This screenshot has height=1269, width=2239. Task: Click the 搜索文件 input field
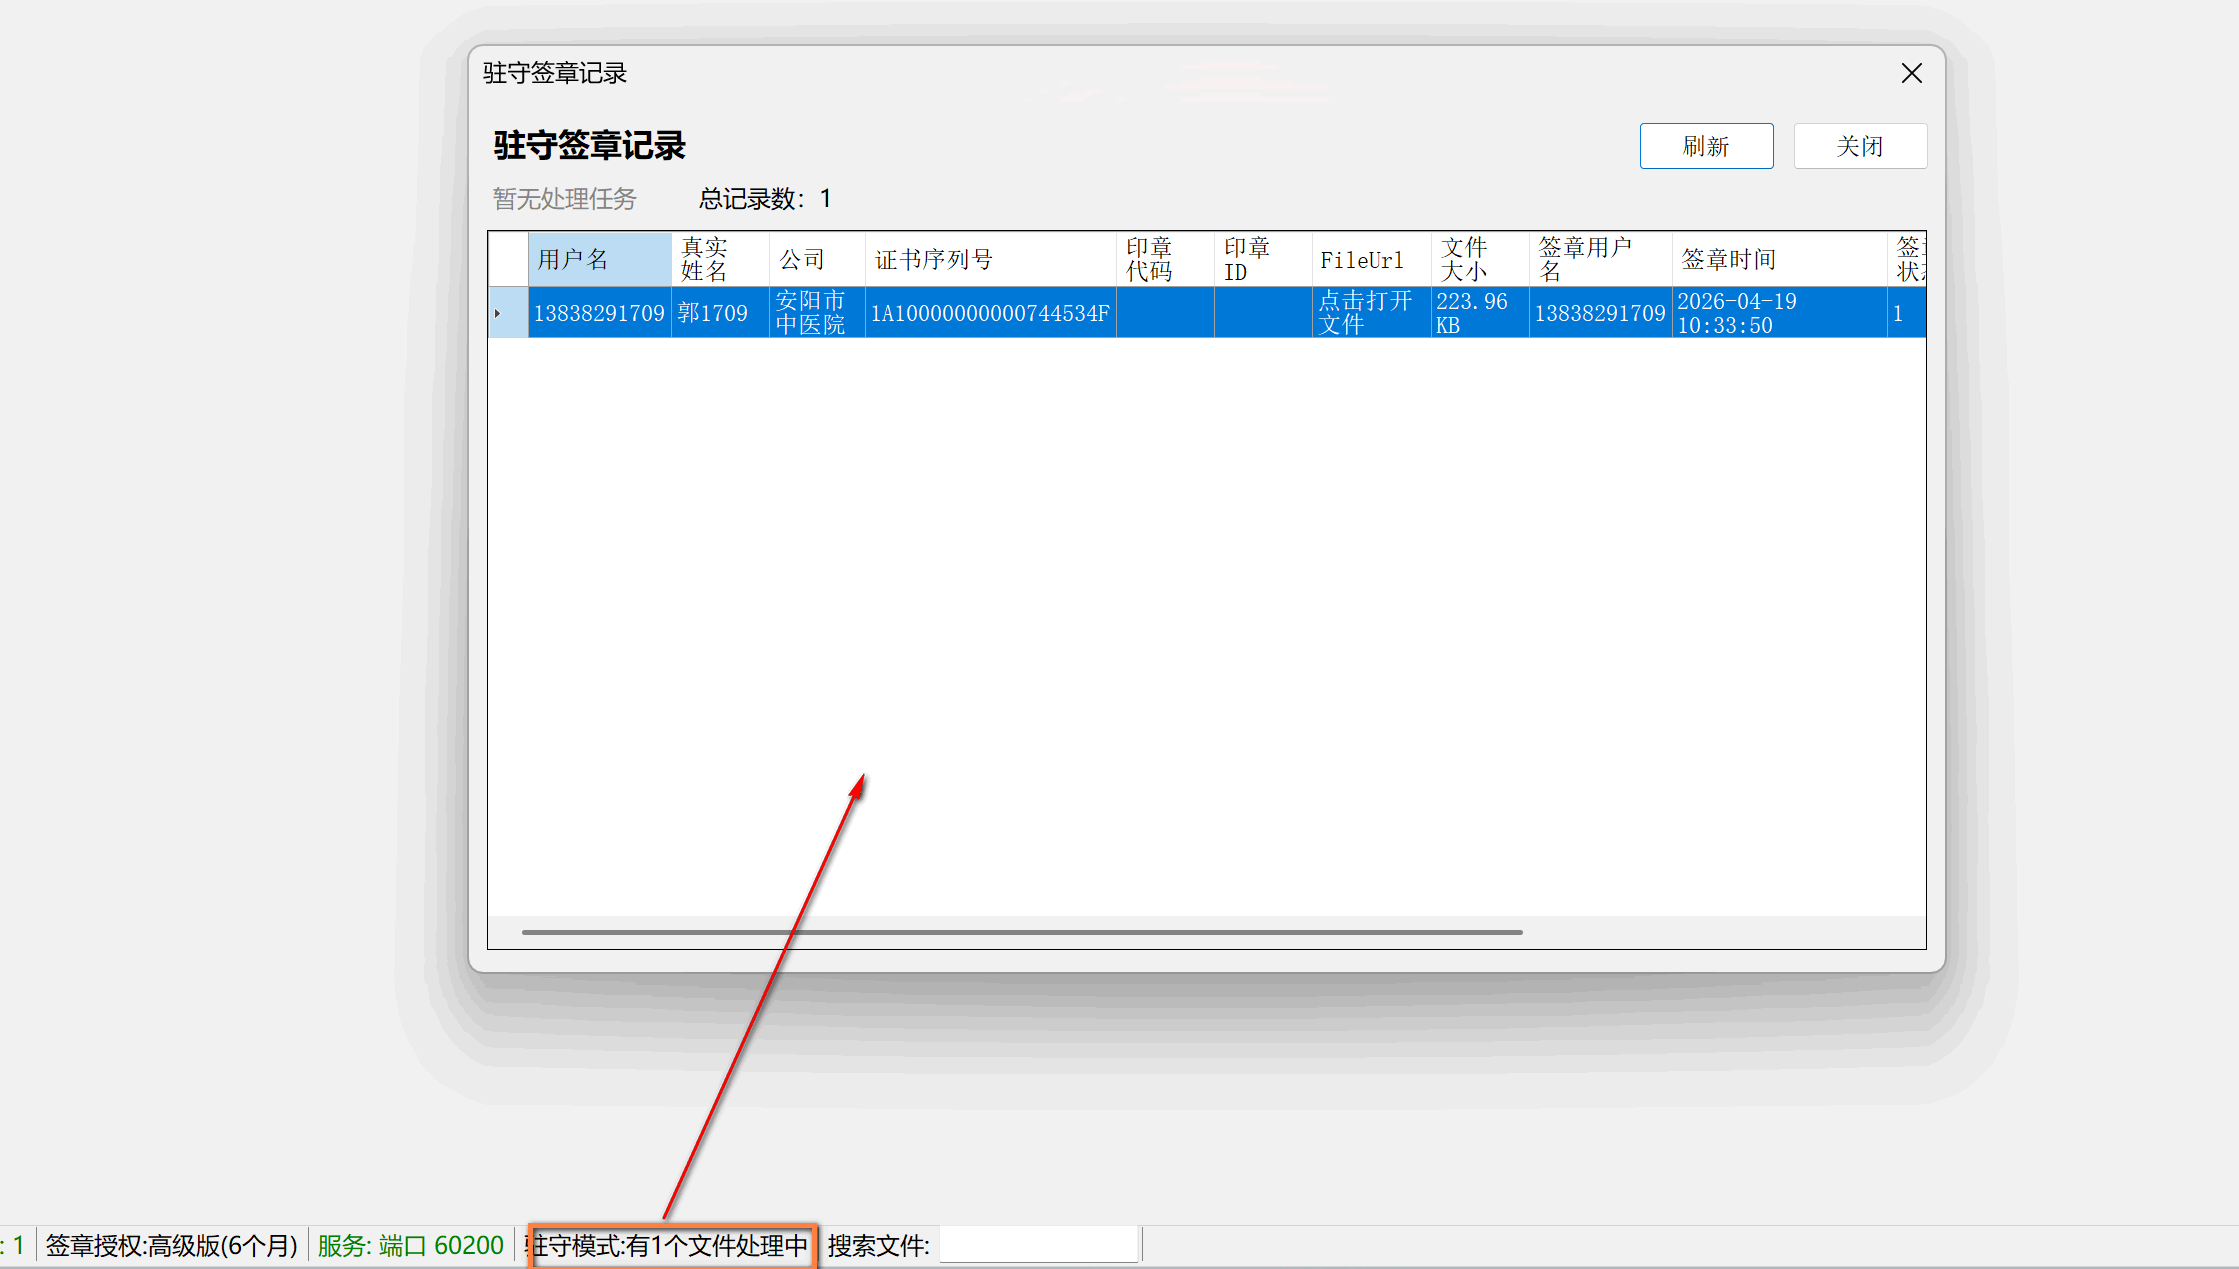point(1038,1244)
